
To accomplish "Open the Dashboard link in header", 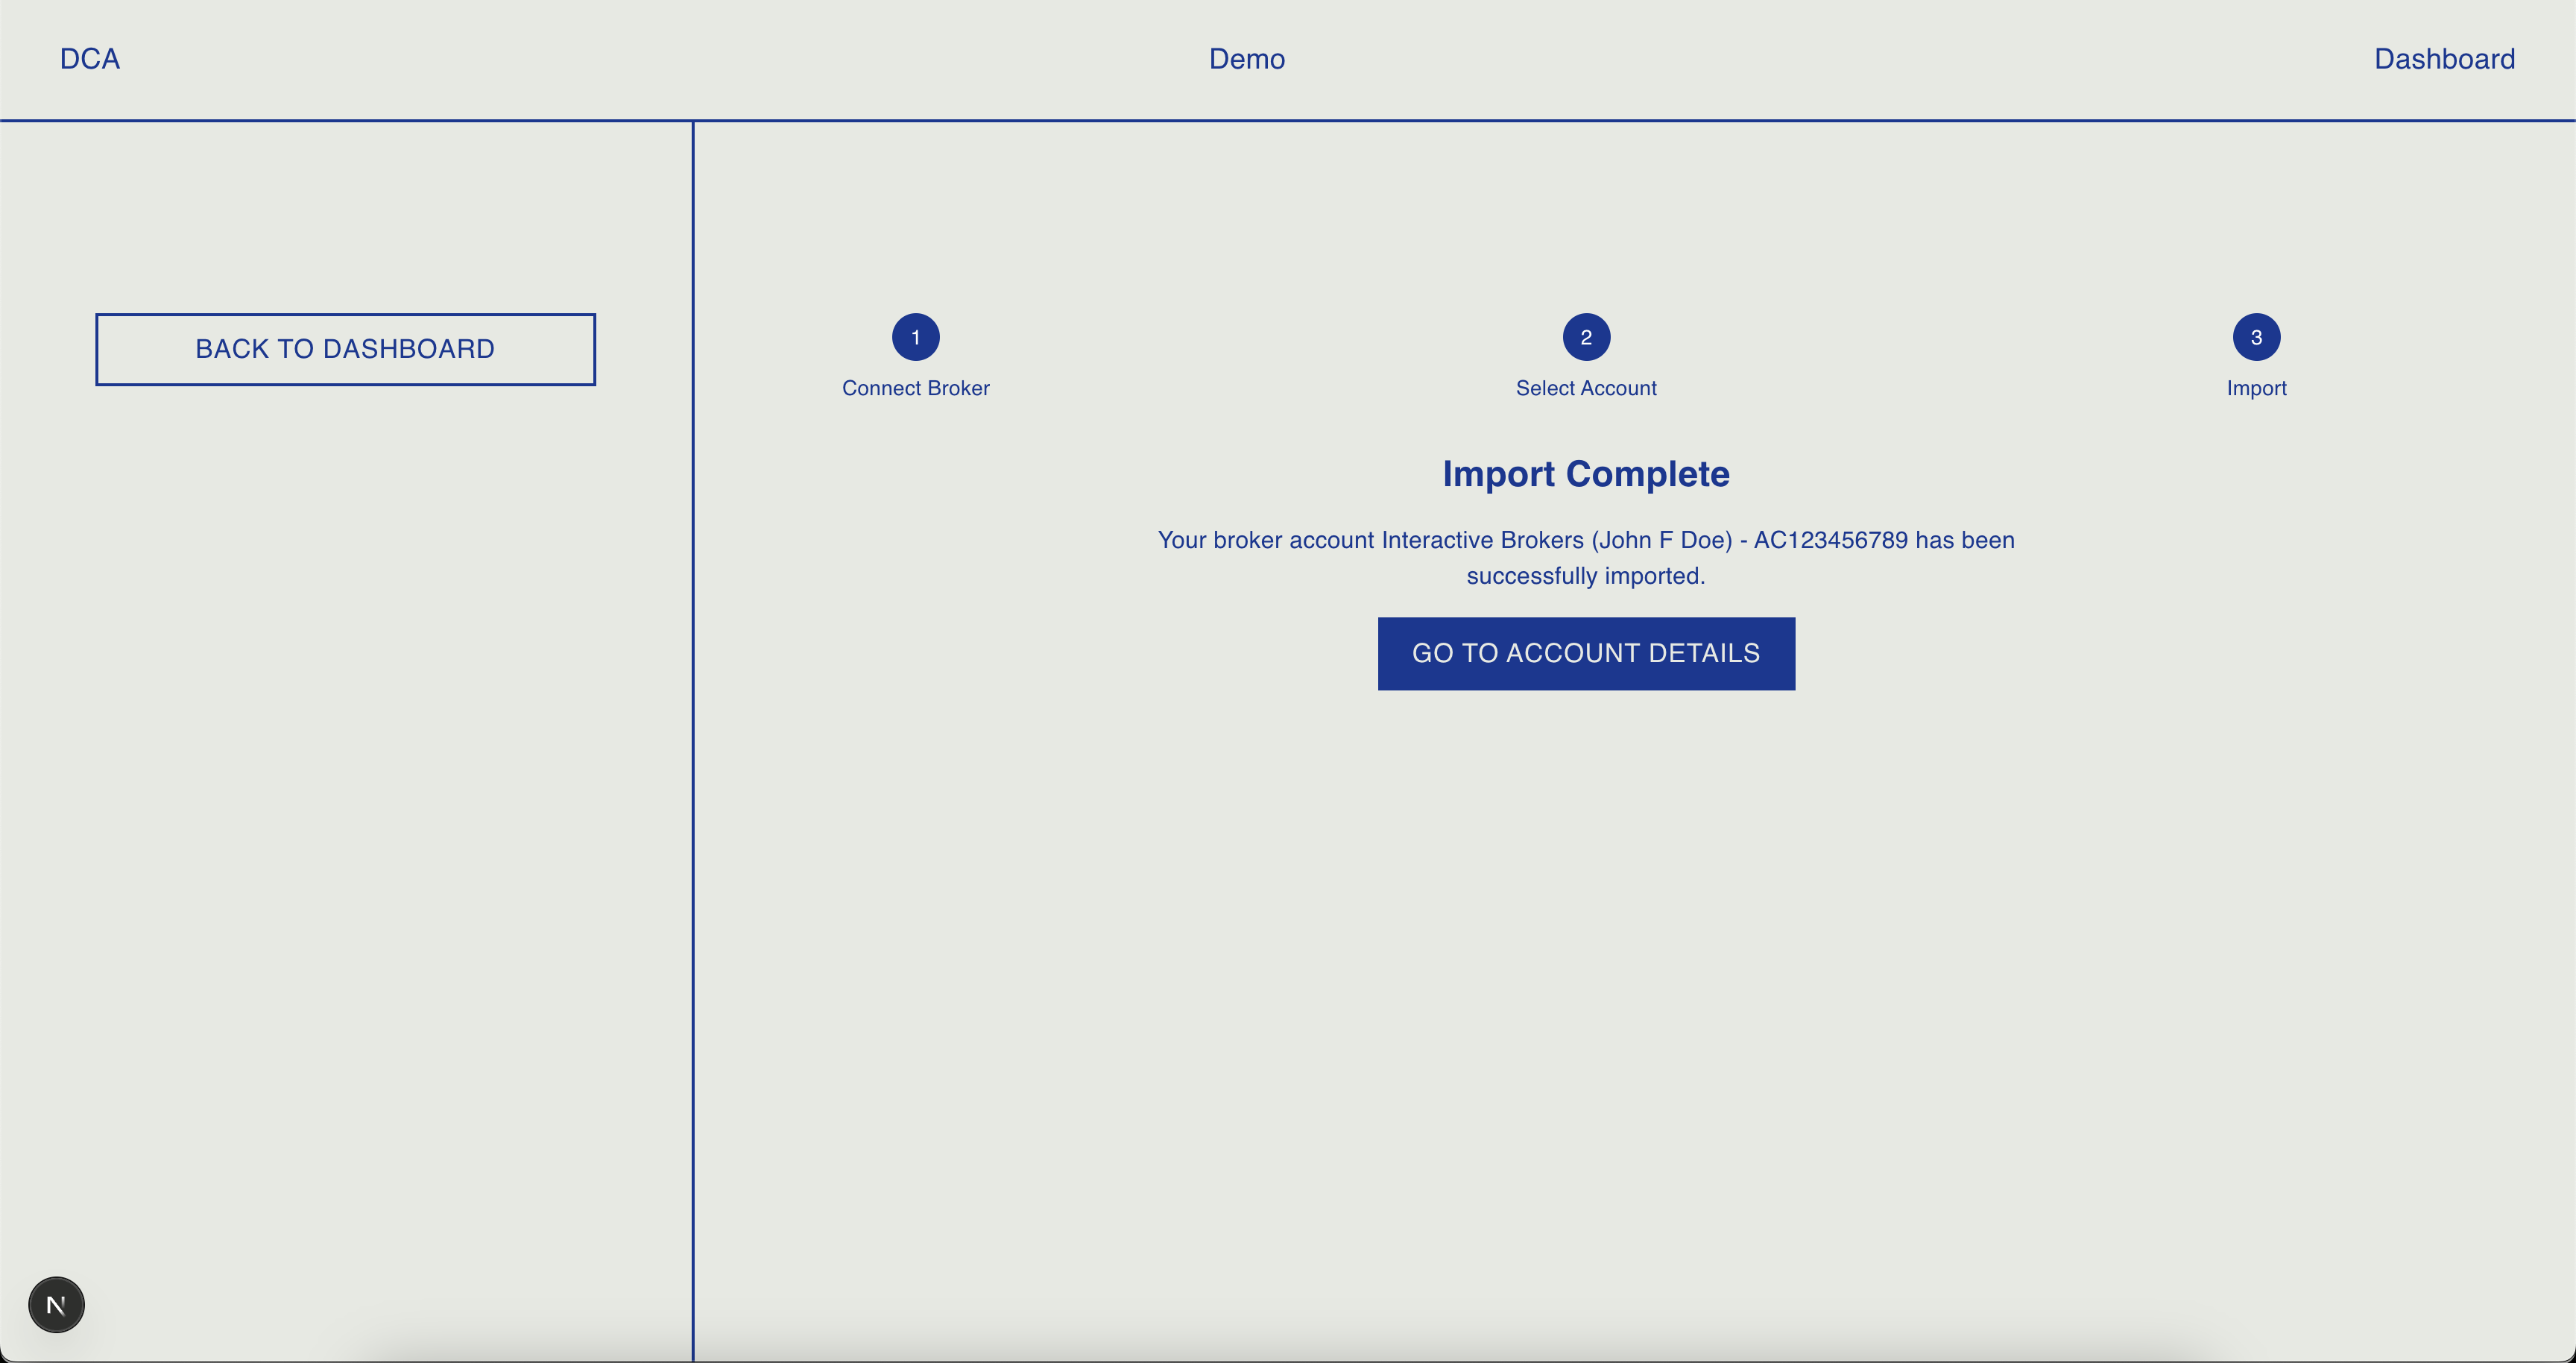I will point(2443,59).
